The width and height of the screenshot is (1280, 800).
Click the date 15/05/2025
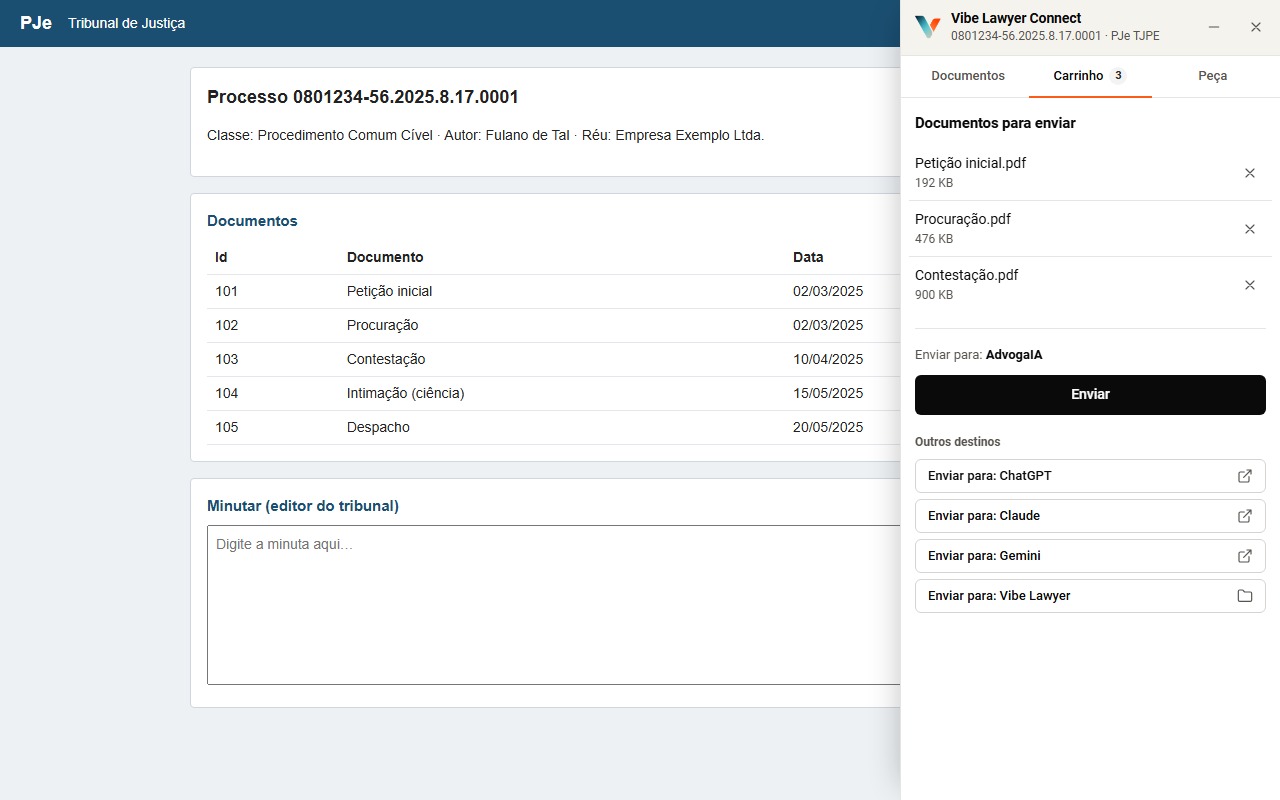point(828,394)
